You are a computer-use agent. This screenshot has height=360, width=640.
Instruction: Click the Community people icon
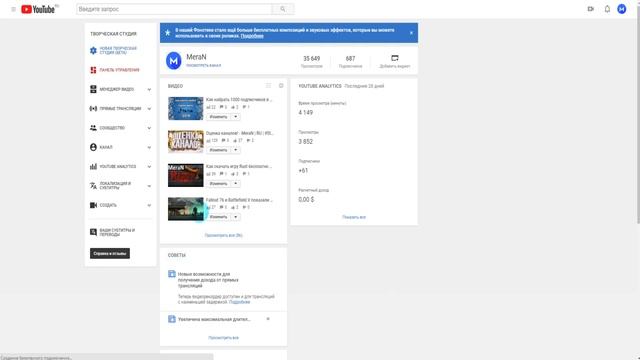pos(93,128)
